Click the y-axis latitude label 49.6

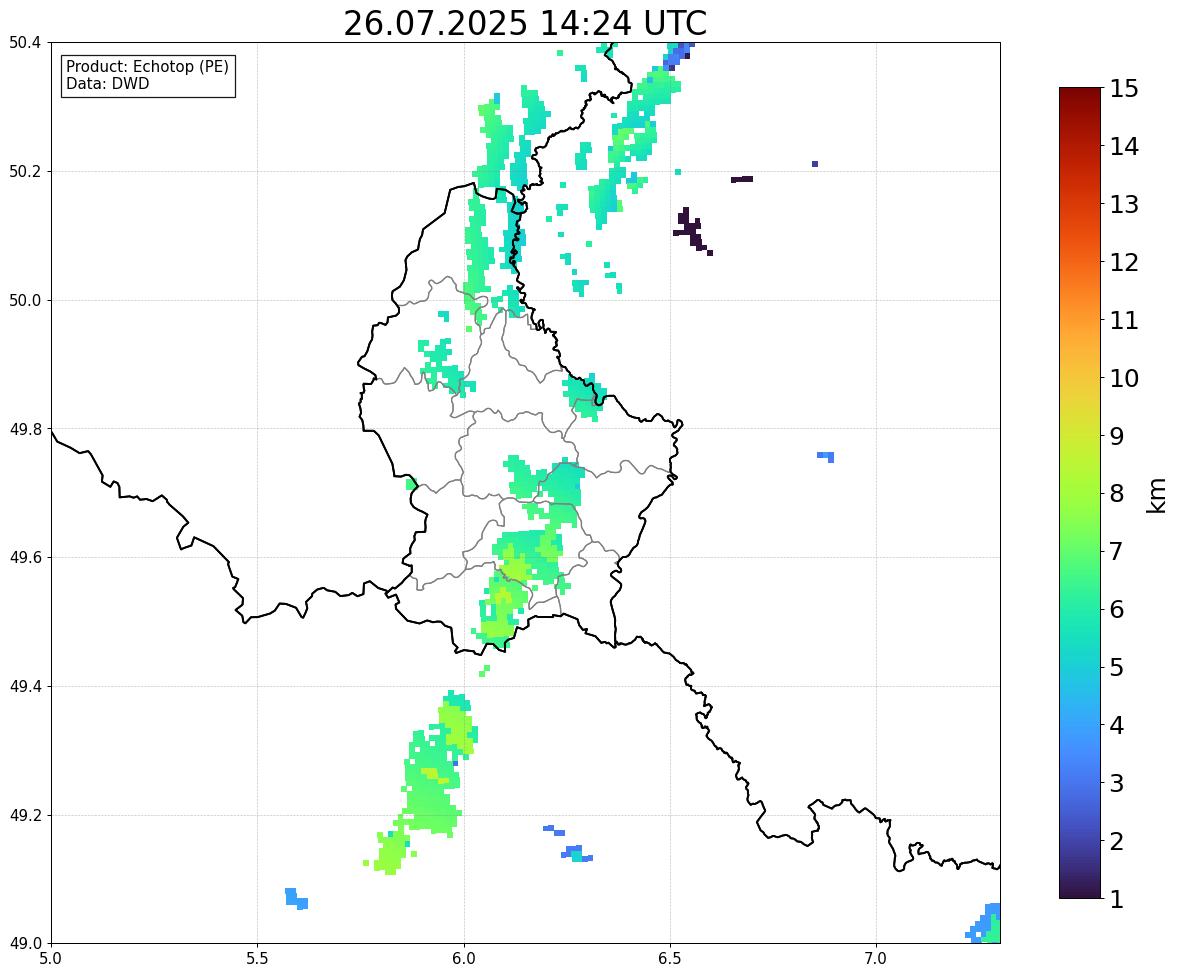click(x=25, y=557)
